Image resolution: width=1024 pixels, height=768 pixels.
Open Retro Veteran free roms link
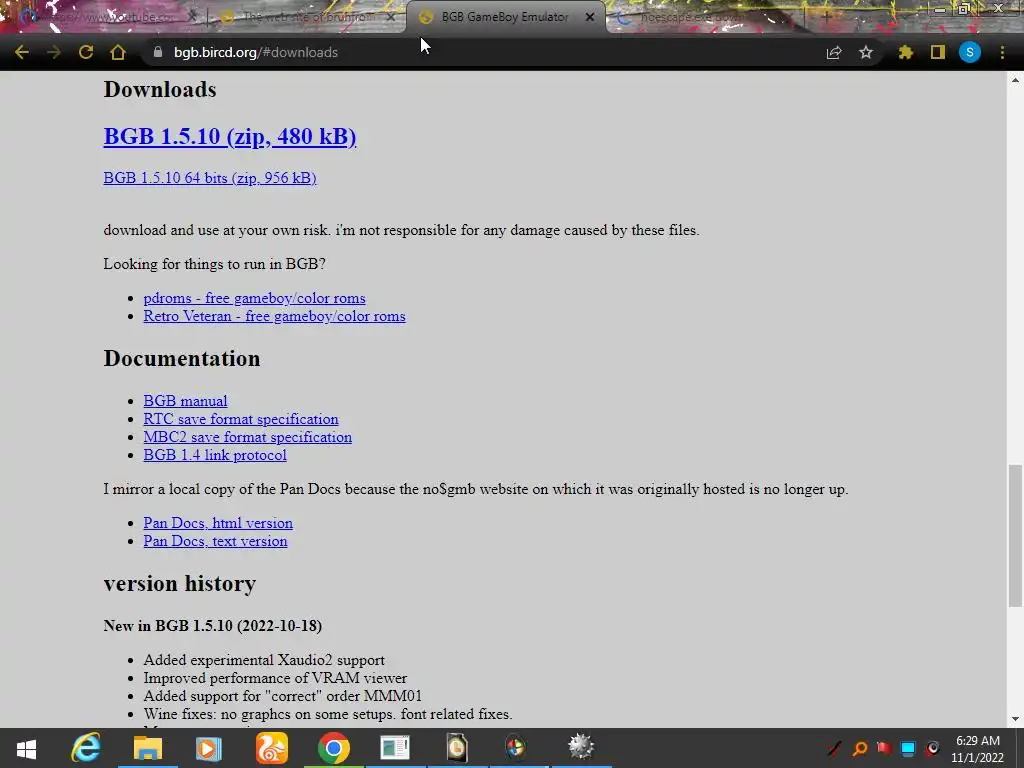tap(274, 316)
